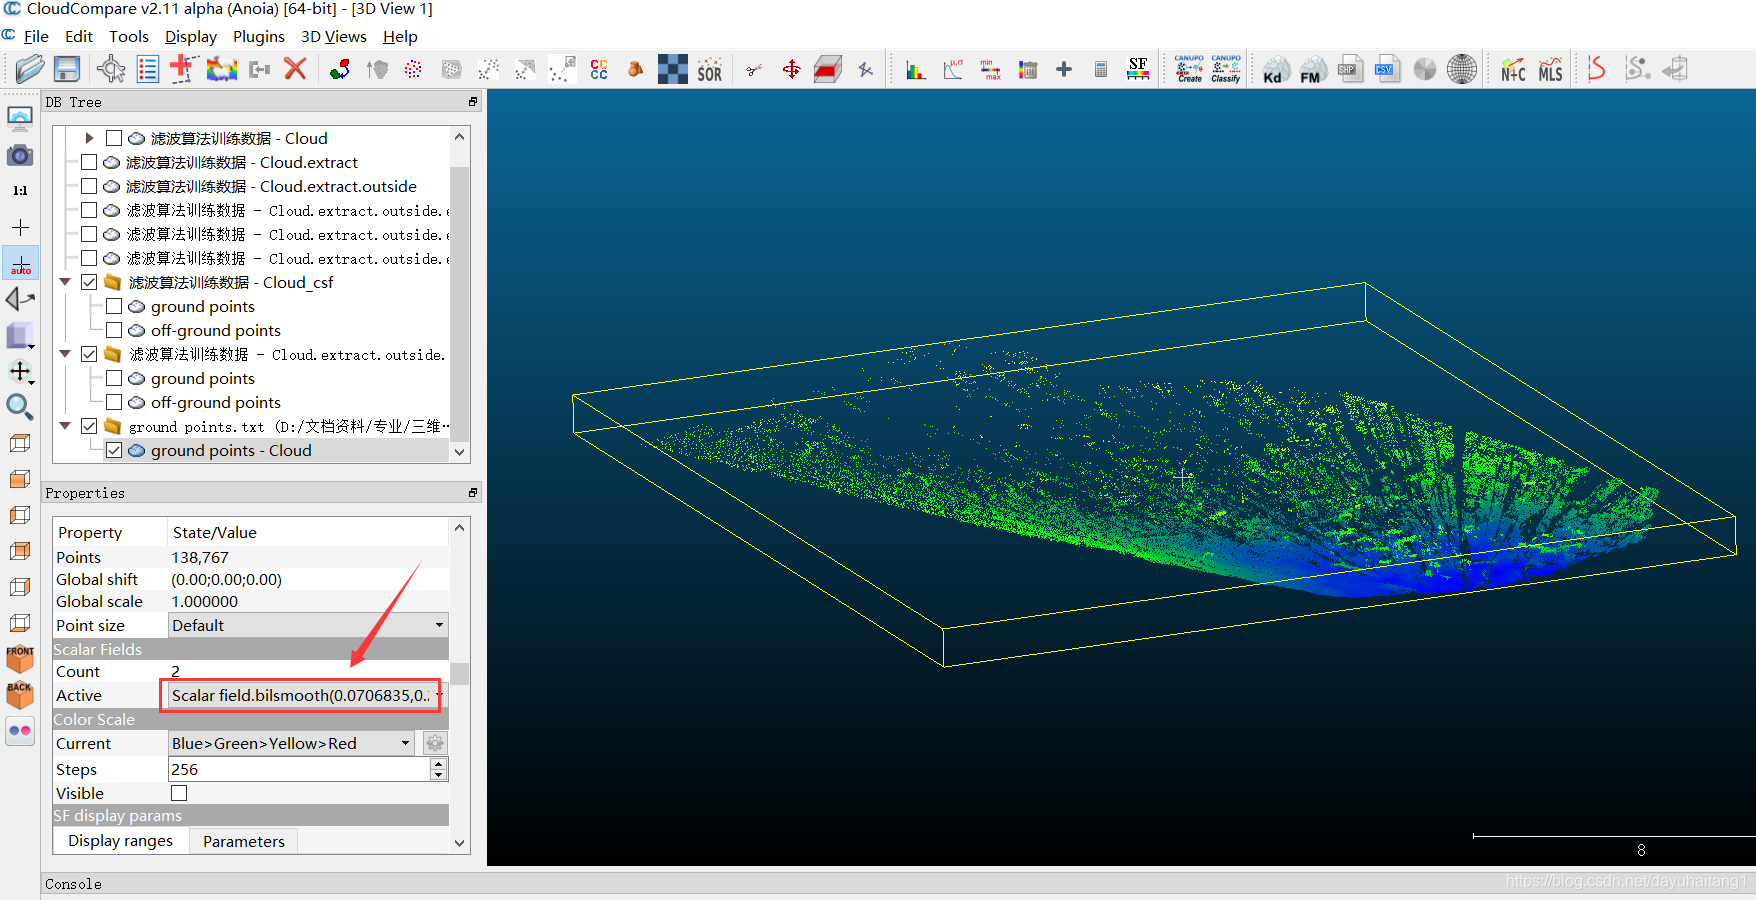Float the Properties panel
Image resolution: width=1756 pixels, height=900 pixels.
pos(473,493)
